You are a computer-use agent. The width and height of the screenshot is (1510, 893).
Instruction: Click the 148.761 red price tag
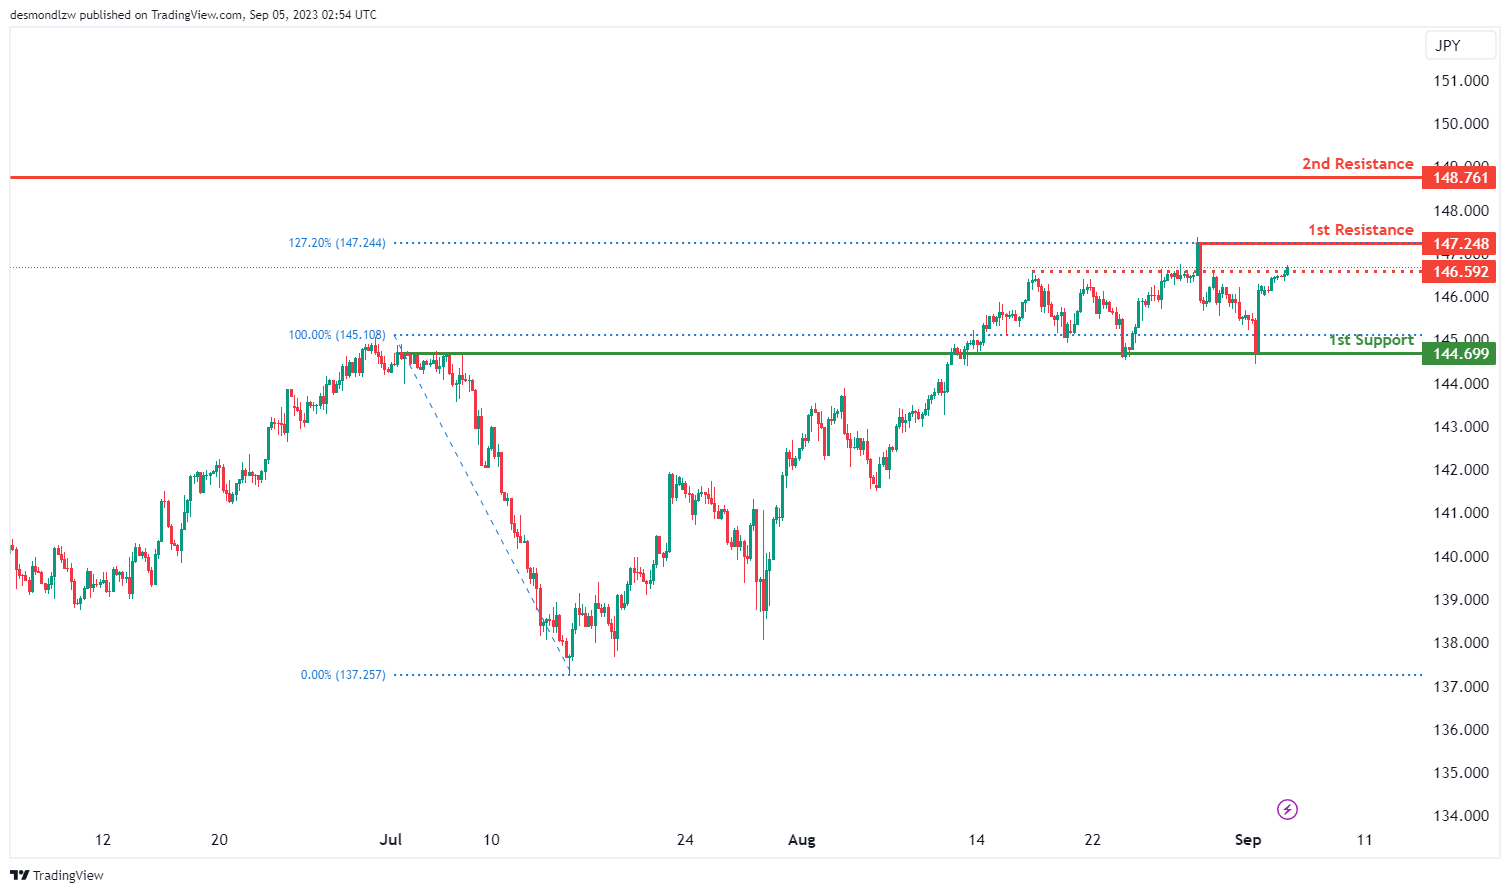[1459, 178]
